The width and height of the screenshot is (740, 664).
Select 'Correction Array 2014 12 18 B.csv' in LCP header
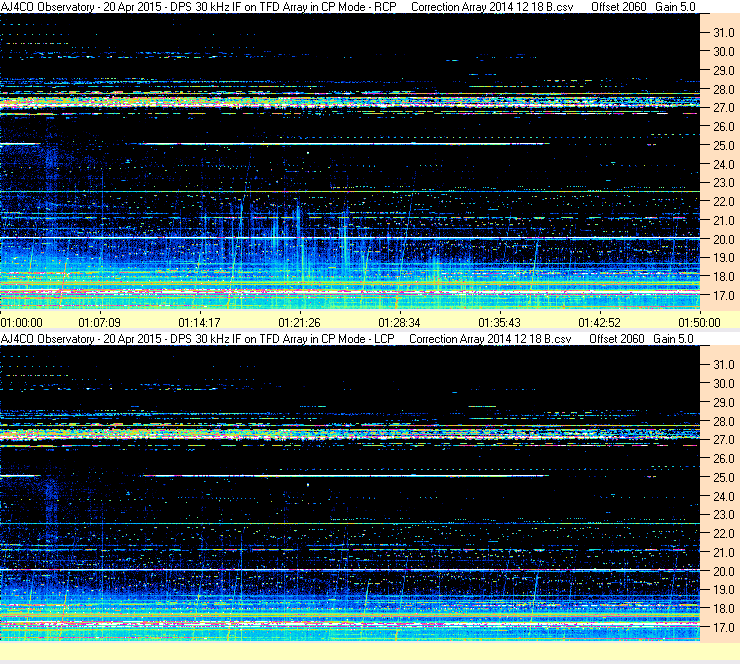pyautogui.click(x=490, y=339)
